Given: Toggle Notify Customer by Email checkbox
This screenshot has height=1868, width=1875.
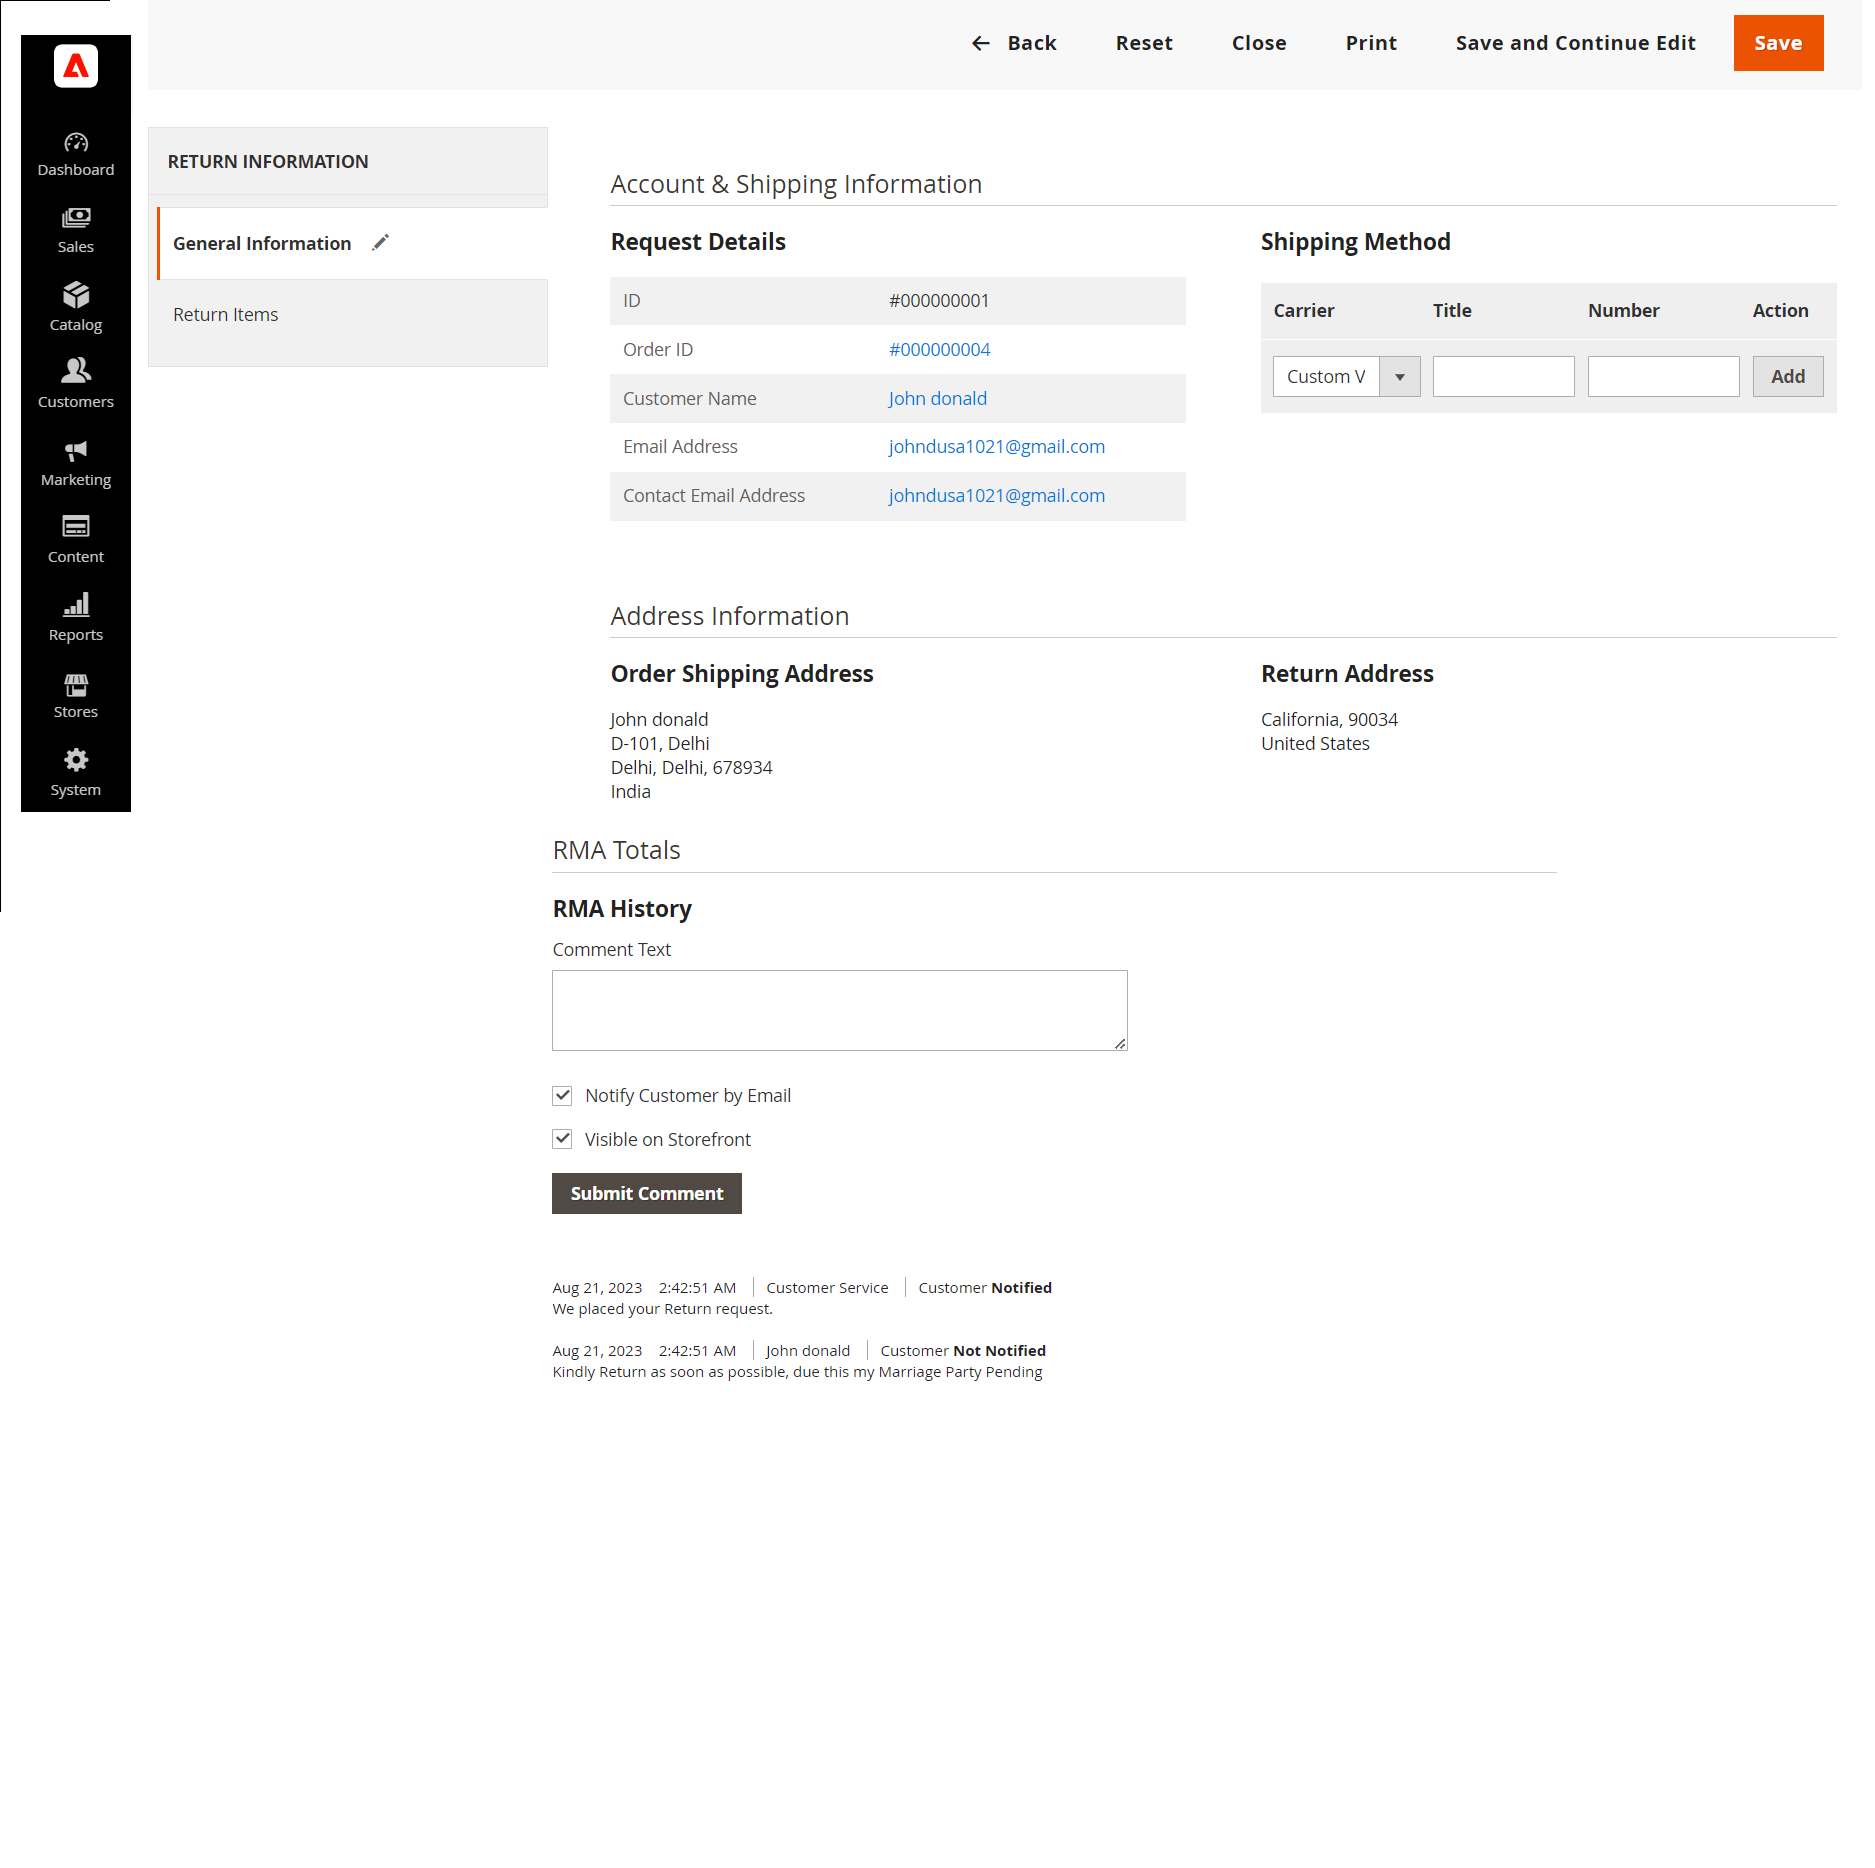Looking at the screenshot, I should (x=562, y=1096).
